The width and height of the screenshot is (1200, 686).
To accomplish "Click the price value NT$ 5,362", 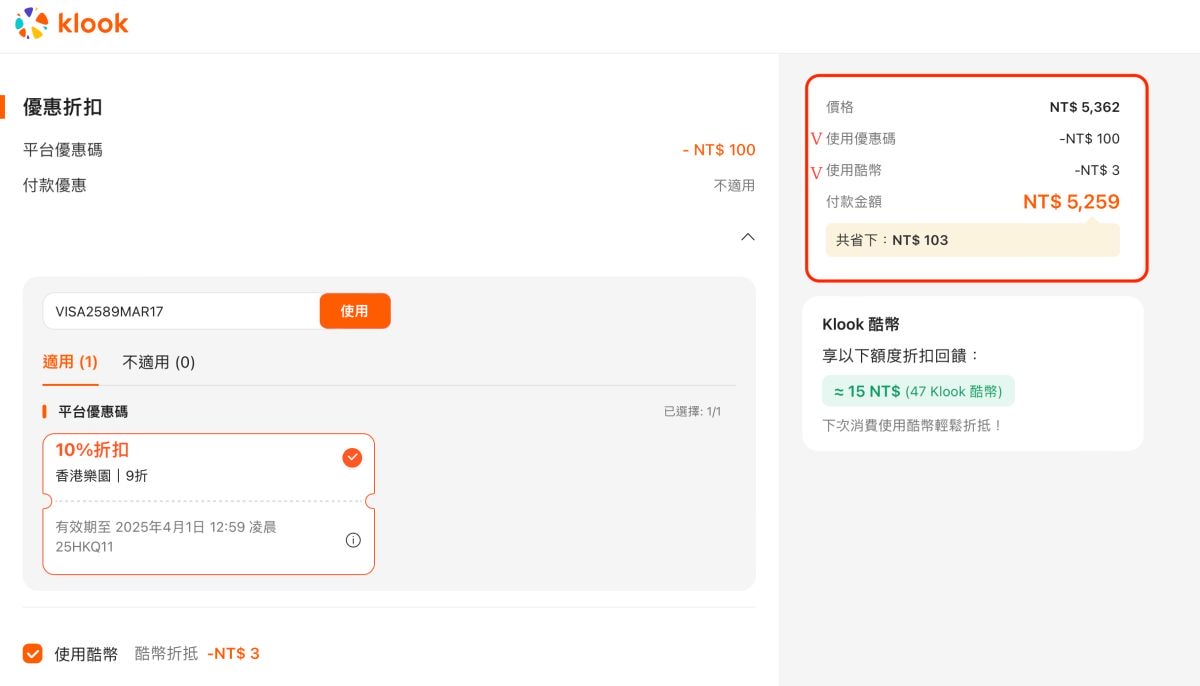I will tap(1085, 107).
